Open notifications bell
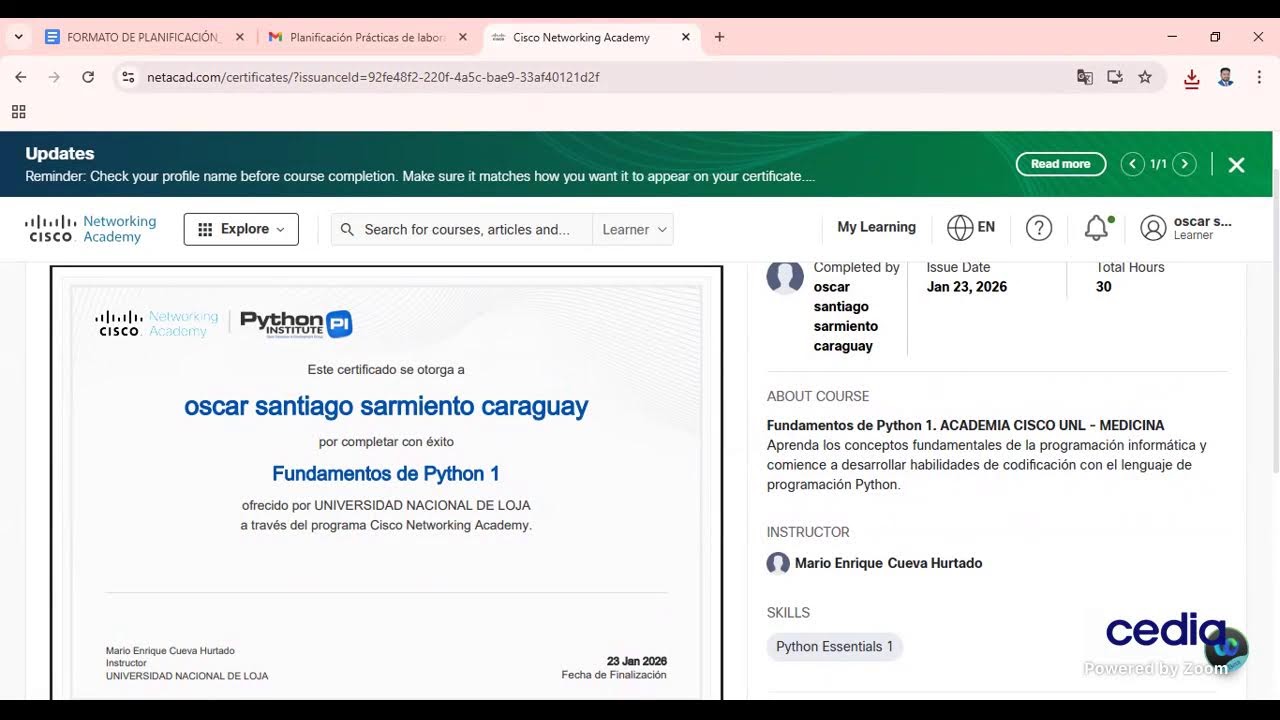This screenshot has height=720, width=1280. pos(1097,228)
